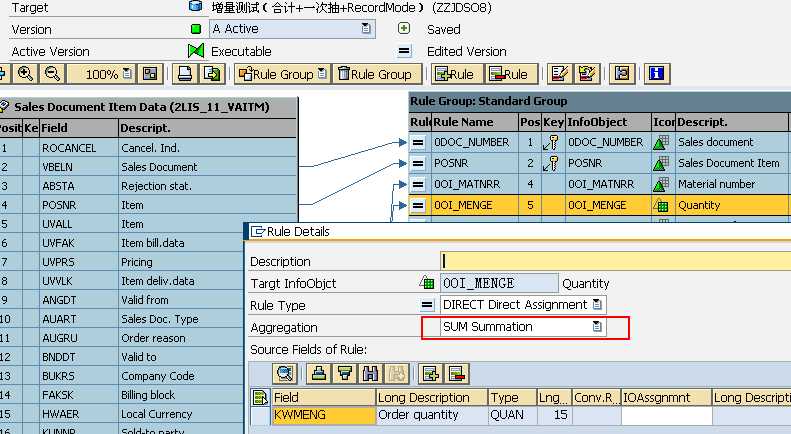Image resolution: width=791 pixels, height=434 pixels.
Task: Select the VBELN source field row
Action: [149, 167]
